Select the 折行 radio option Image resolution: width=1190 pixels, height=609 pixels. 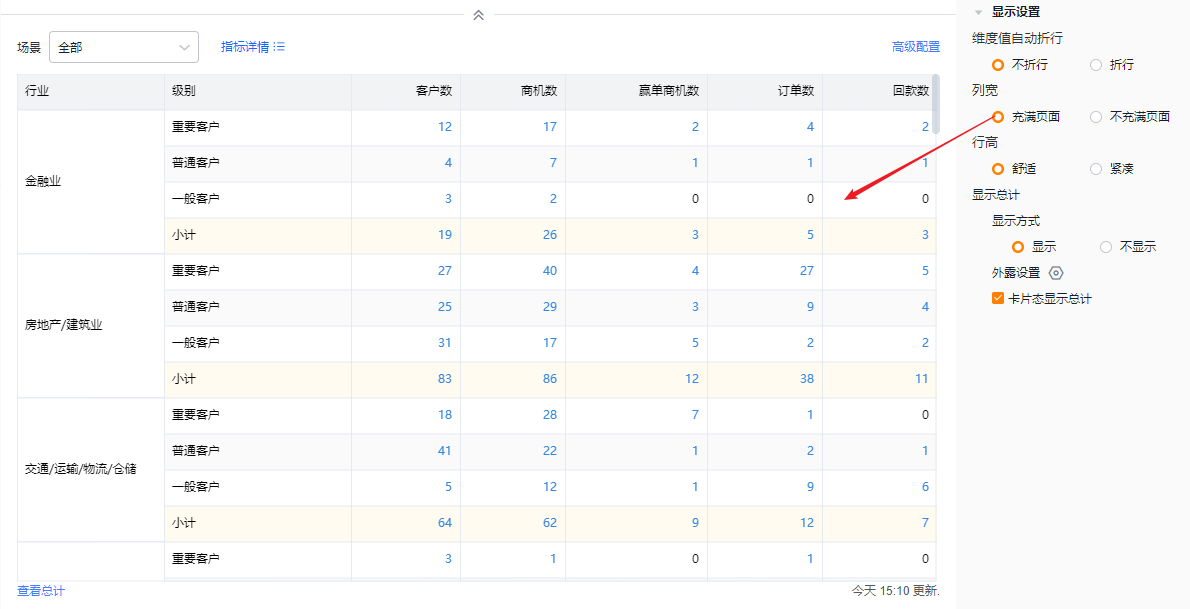(1096, 65)
